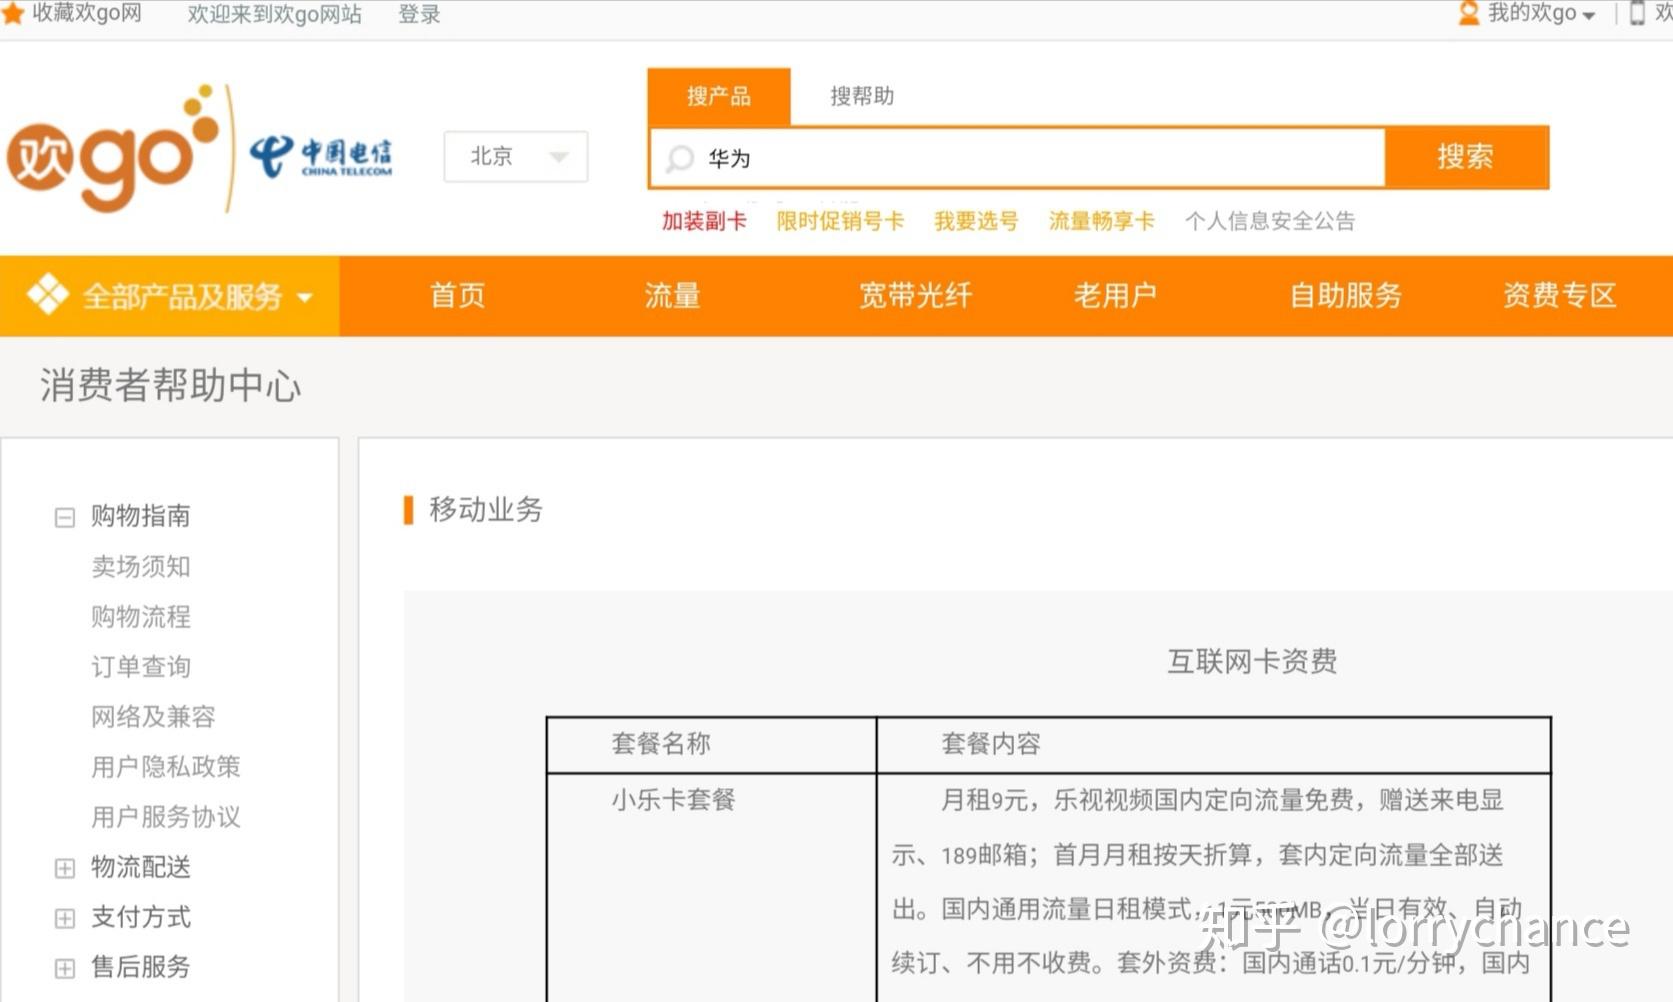
Task: Expand the 售后服务 section
Action: (x=65, y=968)
